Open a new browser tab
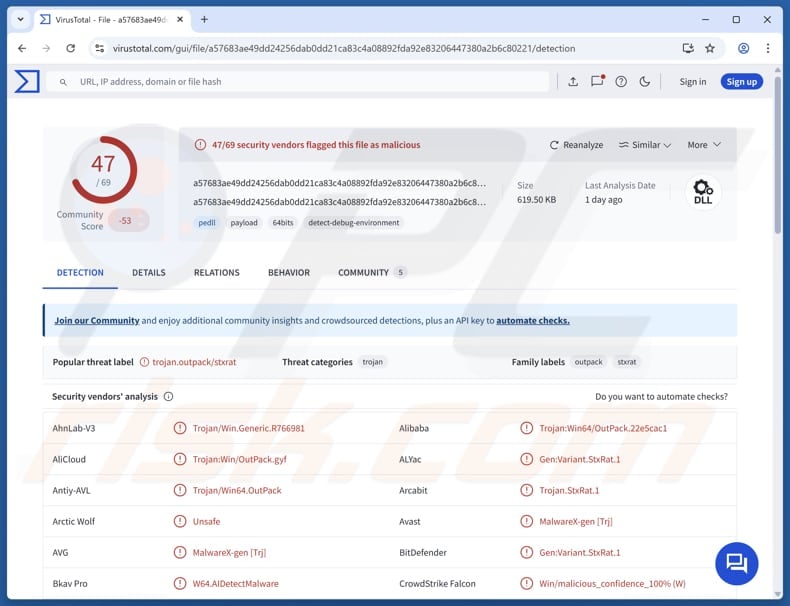This screenshot has width=790, height=606. click(x=204, y=20)
